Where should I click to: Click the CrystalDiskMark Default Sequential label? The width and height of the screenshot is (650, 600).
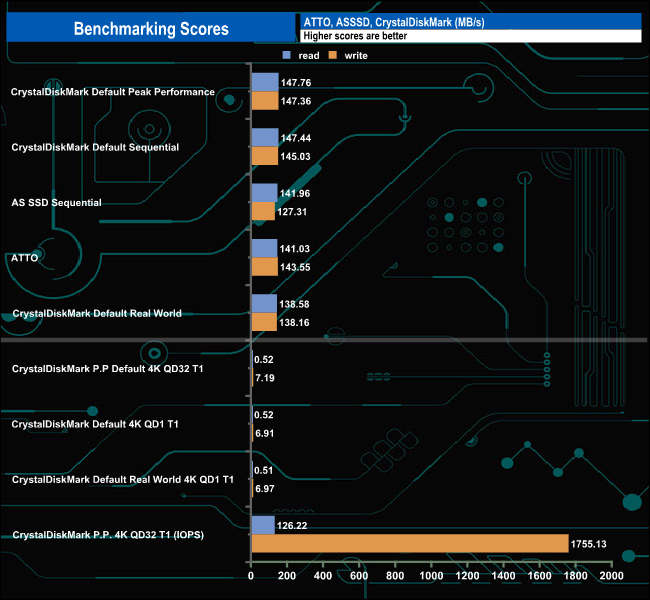(x=95, y=148)
